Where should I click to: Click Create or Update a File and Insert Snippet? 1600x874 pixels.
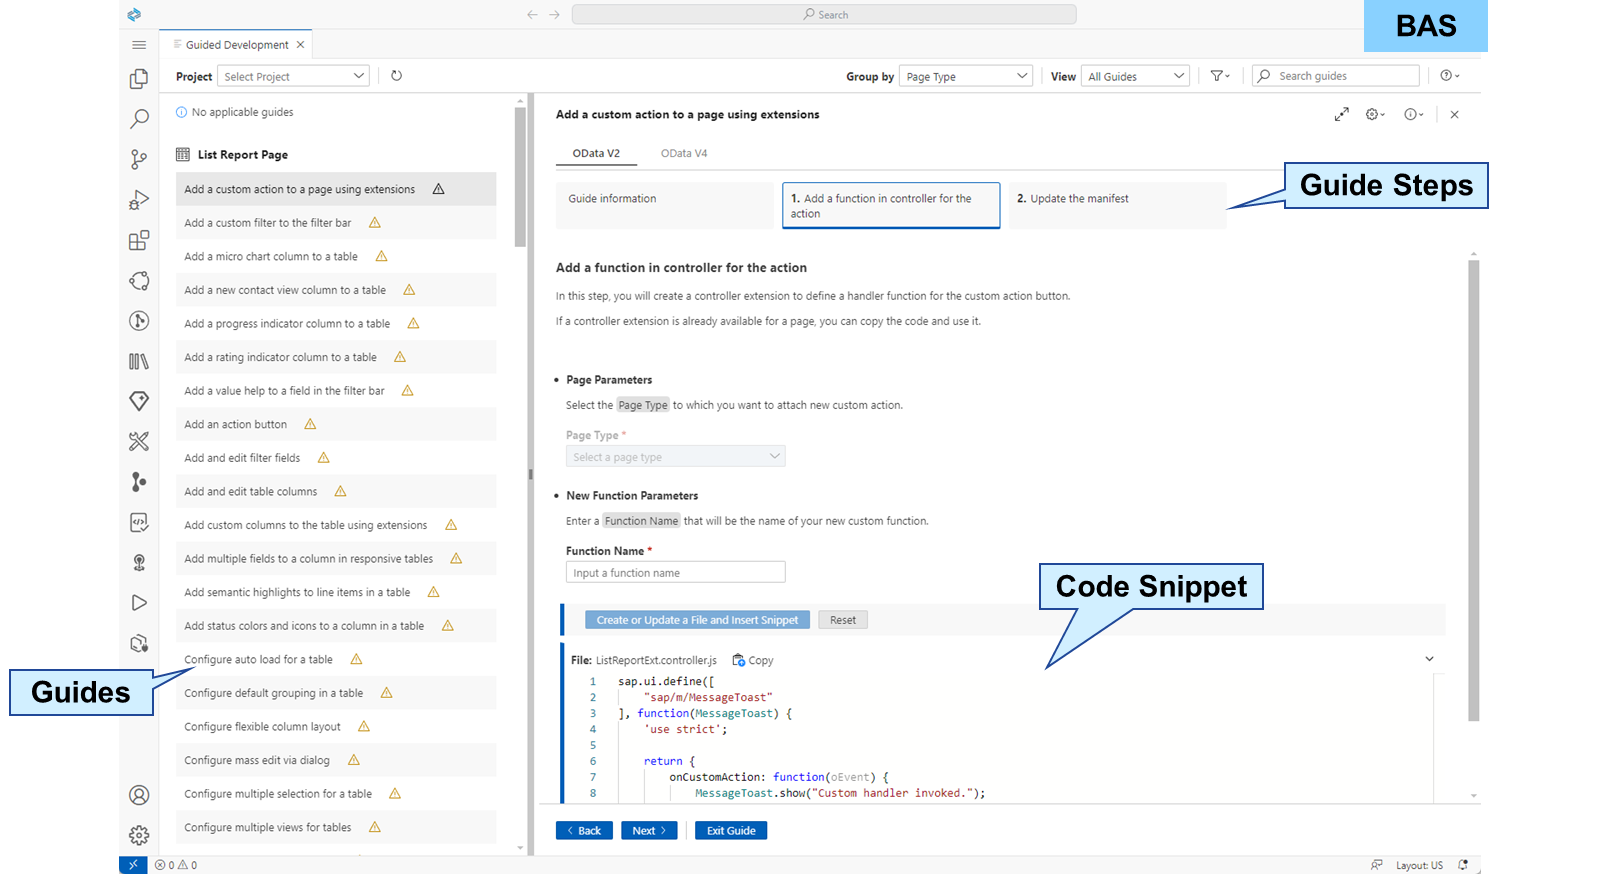(x=698, y=620)
